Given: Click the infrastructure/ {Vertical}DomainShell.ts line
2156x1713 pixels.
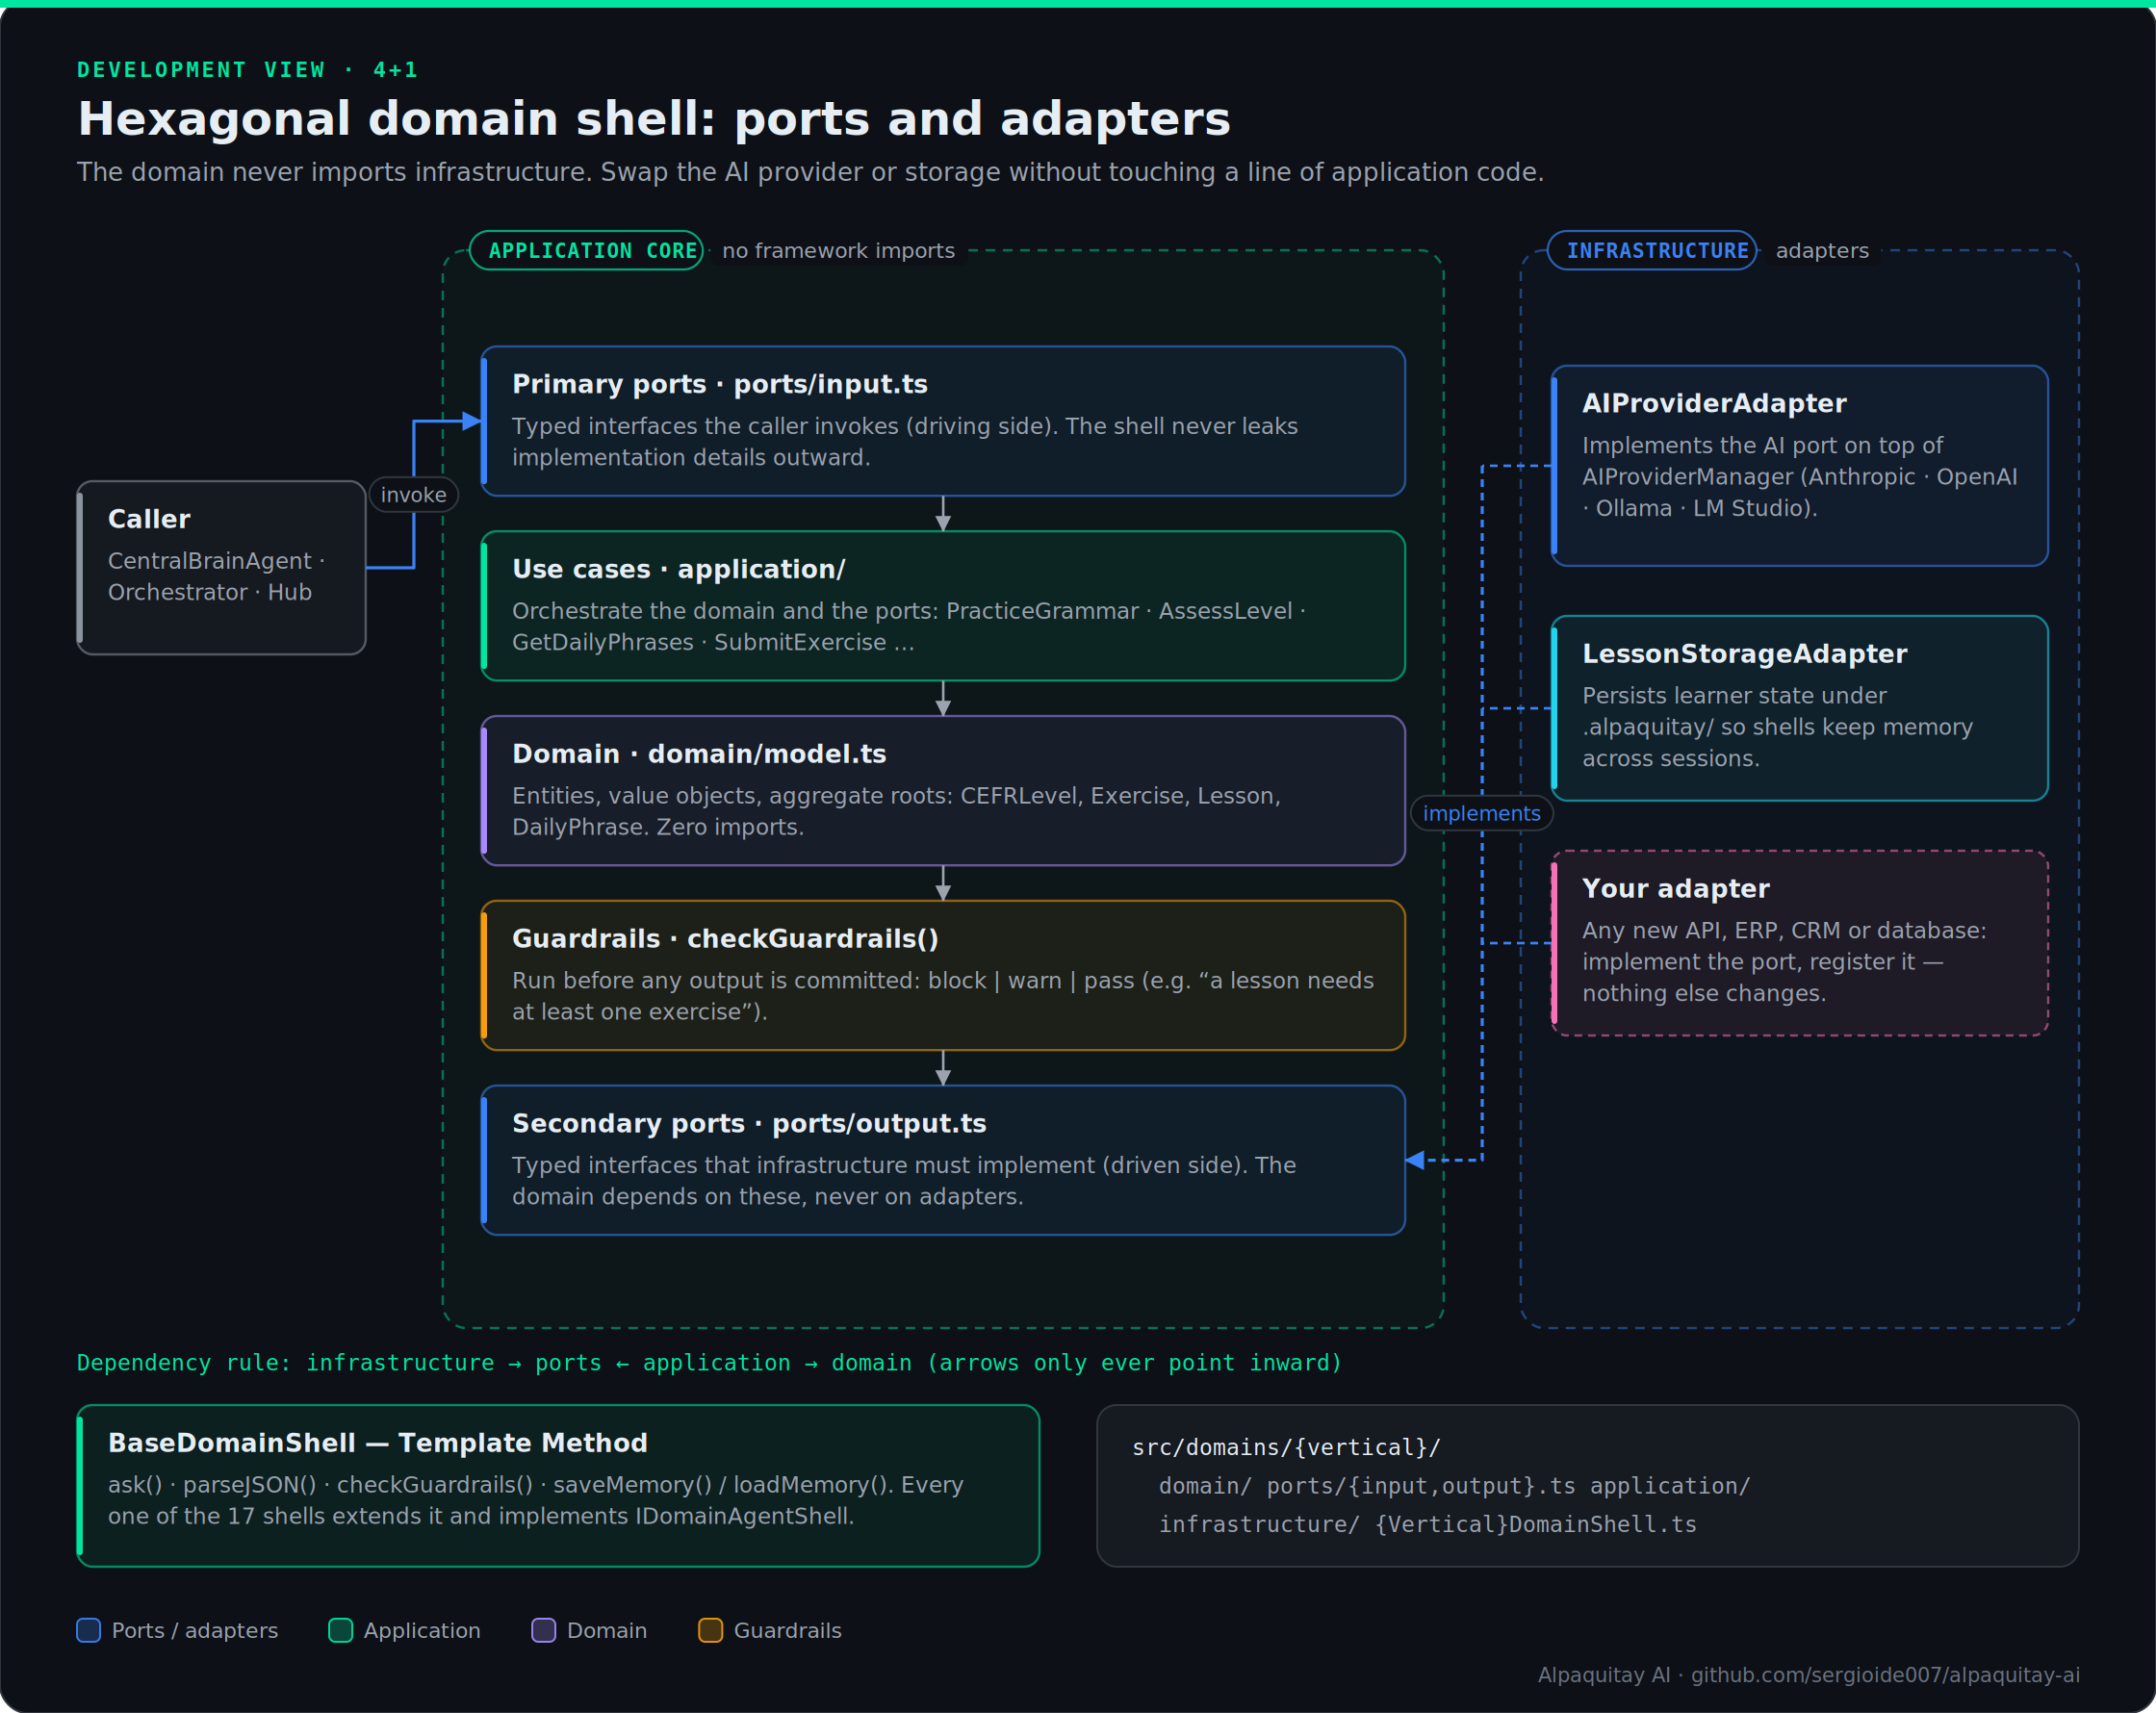Looking at the screenshot, I should 1428,1524.
